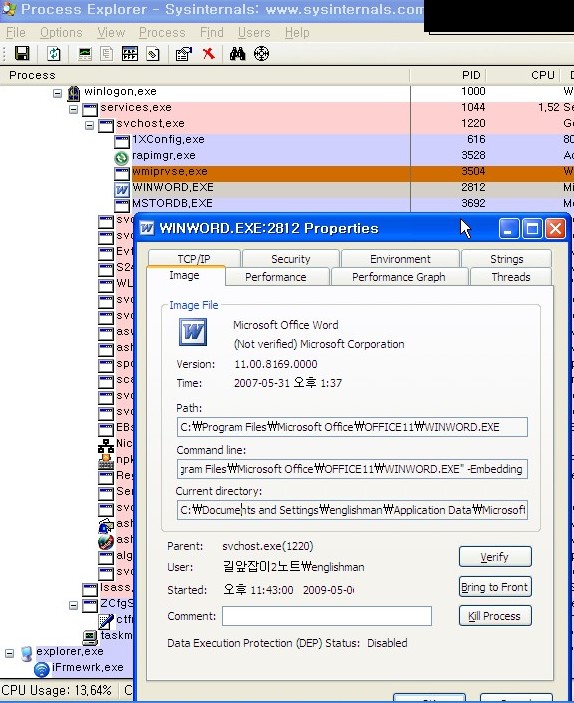Open the Help menu
Image resolution: width=574 pixels, height=703 pixels.
(x=297, y=33)
